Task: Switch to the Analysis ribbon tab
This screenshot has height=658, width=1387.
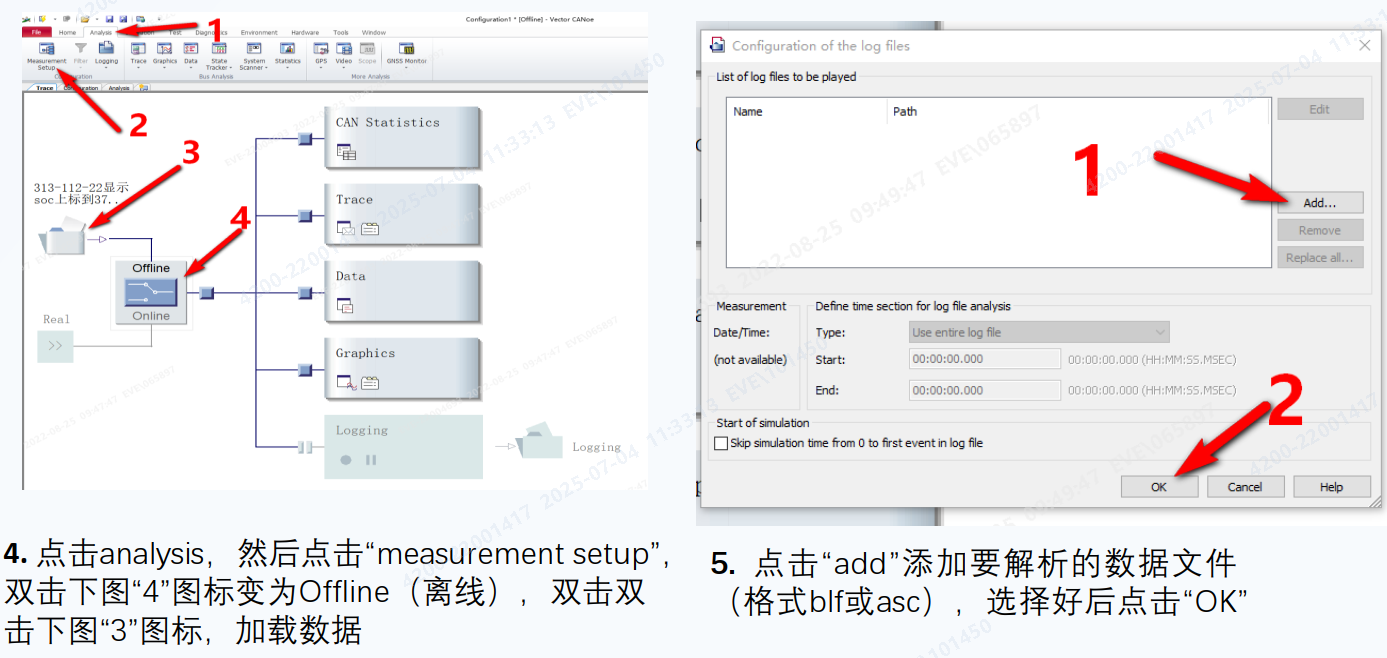Action: click(101, 33)
